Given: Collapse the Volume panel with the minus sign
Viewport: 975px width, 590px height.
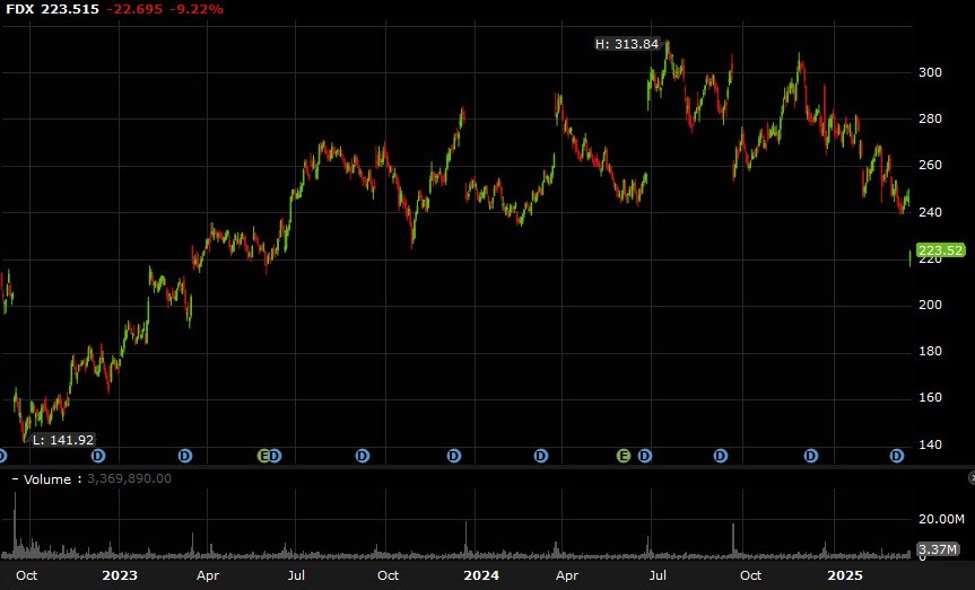Looking at the screenshot, I should pos(15,480).
